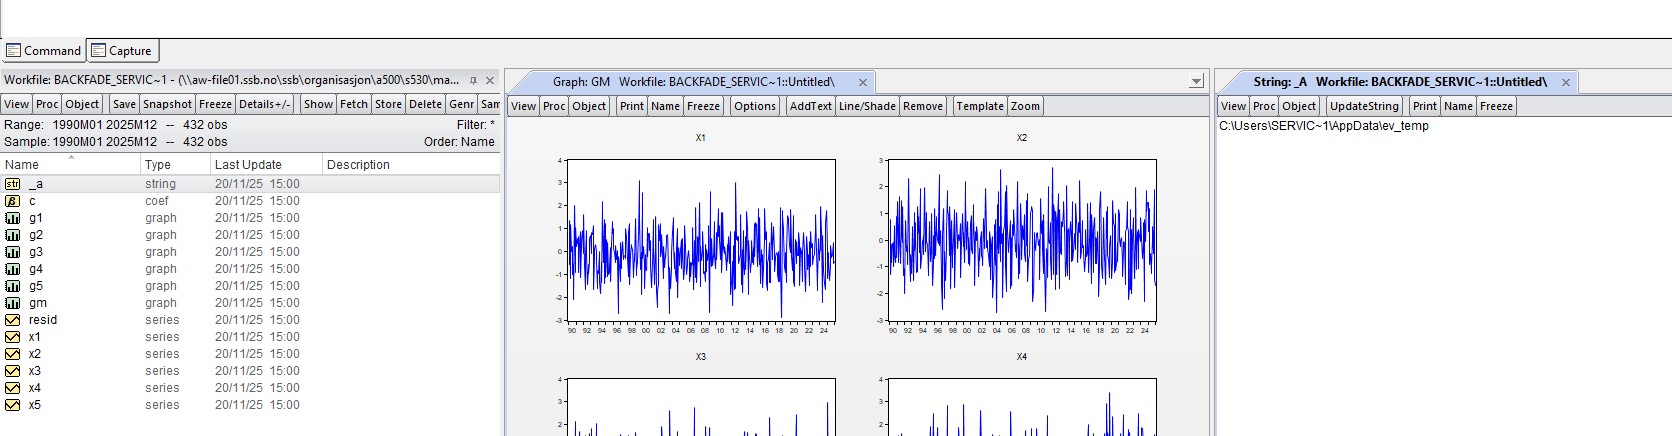Click the X1 graph plot area
Viewport: 1672px width, 436px height.
(700, 240)
